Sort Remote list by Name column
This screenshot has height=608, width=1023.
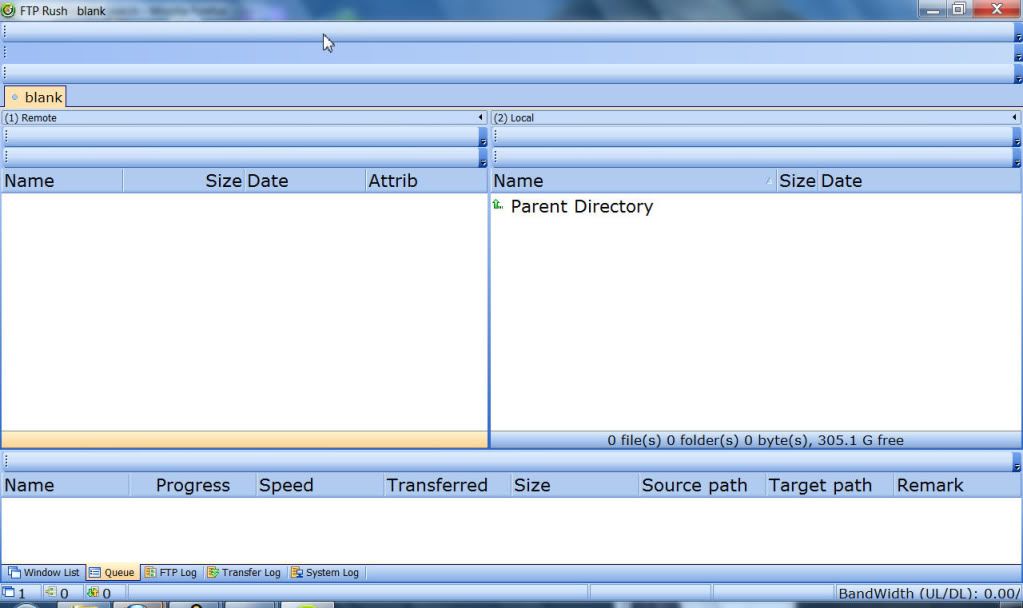(x=62, y=181)
